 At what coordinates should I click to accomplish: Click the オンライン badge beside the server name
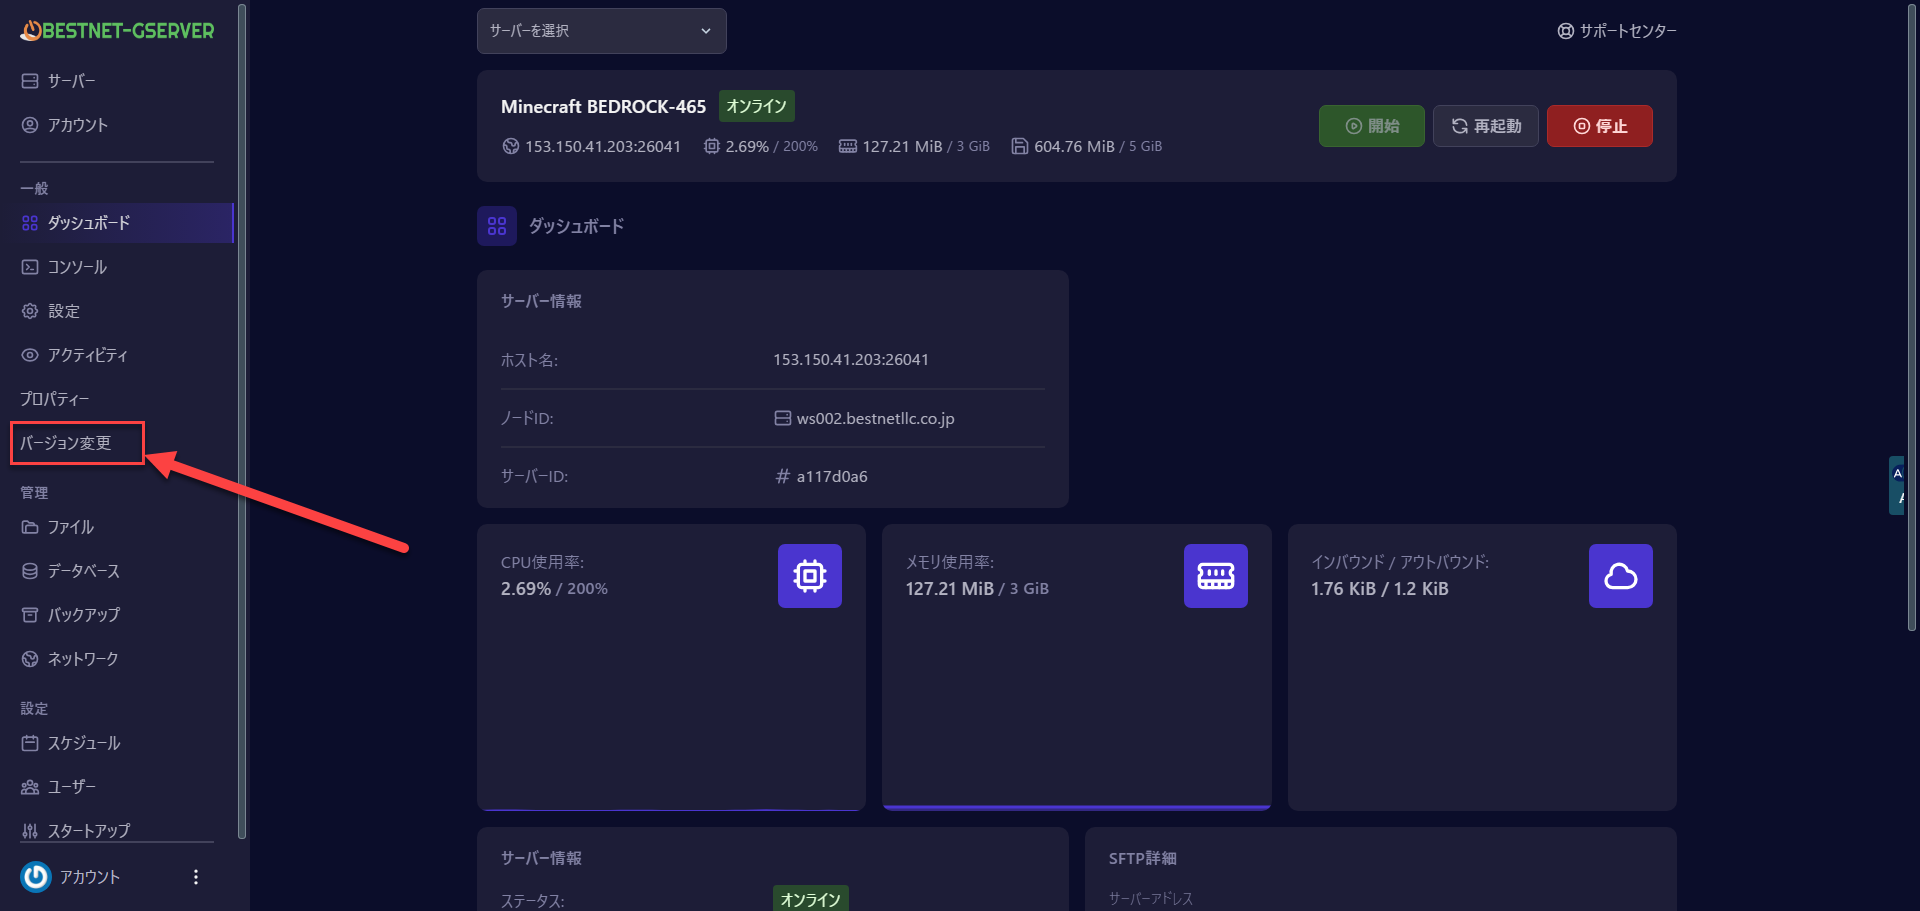[x=757, y=106]
